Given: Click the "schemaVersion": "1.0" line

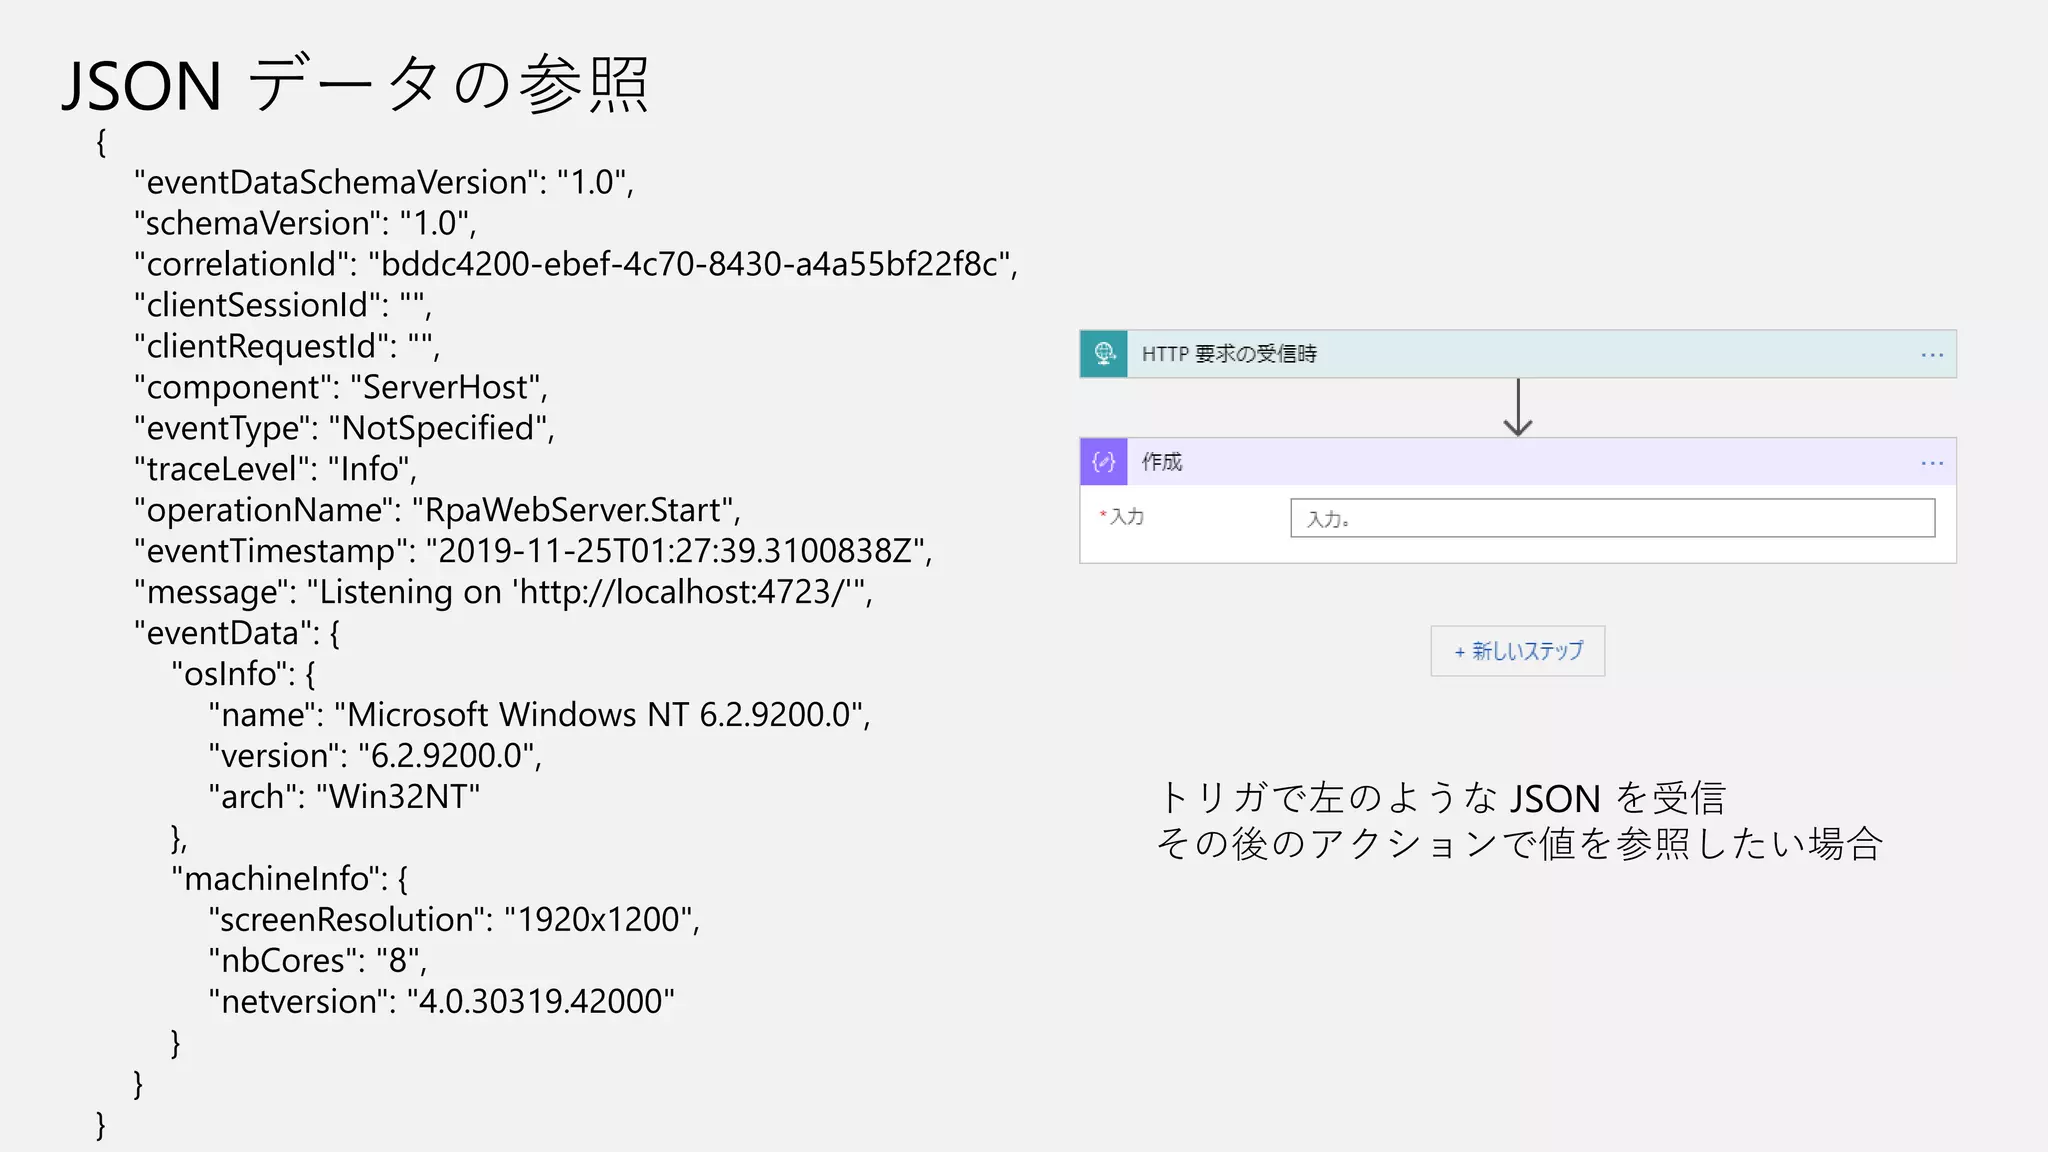Looking at the screenshot, I should [x=305, y=223].
